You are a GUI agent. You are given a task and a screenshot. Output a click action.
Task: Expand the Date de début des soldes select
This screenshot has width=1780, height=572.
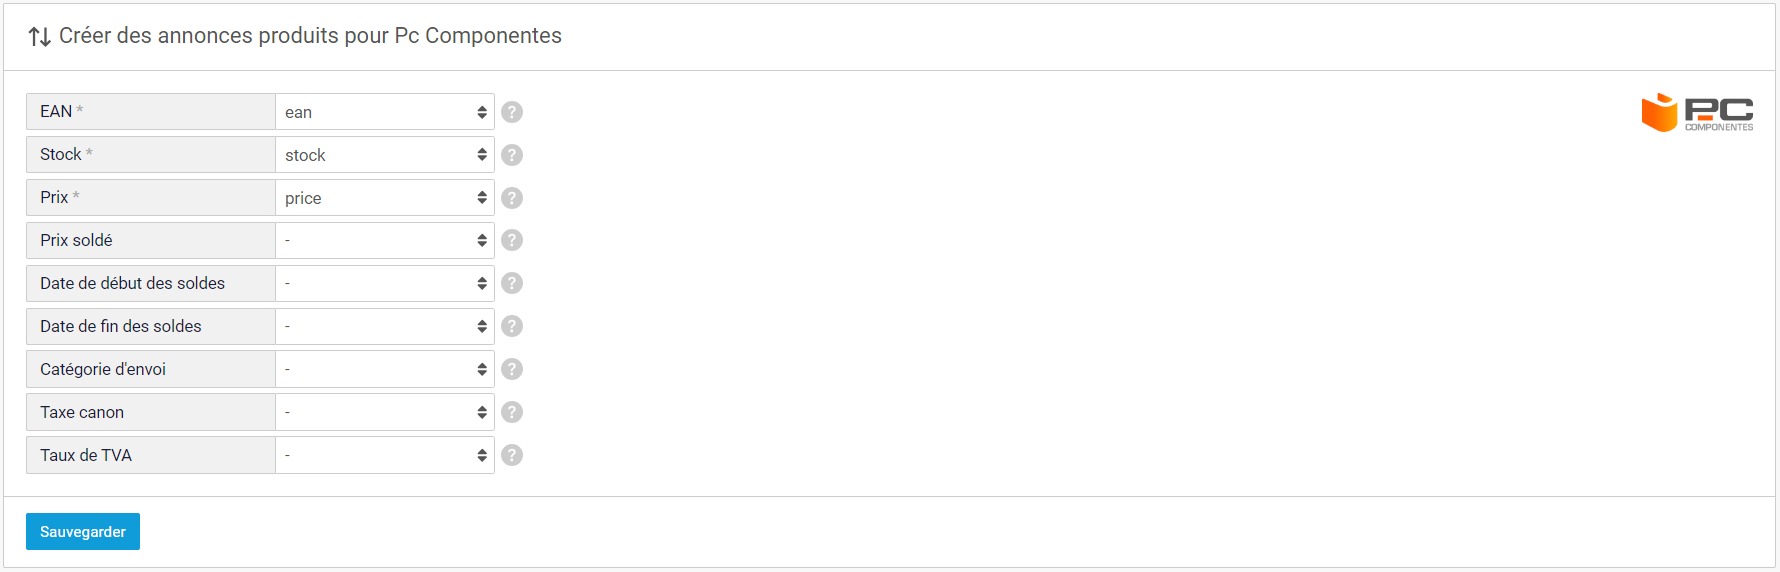coord(385,283)
